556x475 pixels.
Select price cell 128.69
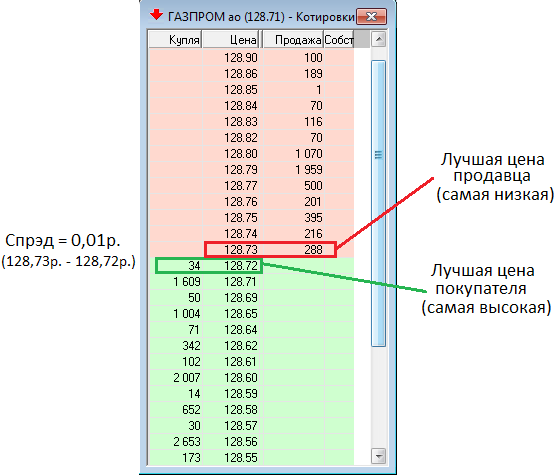232,298
